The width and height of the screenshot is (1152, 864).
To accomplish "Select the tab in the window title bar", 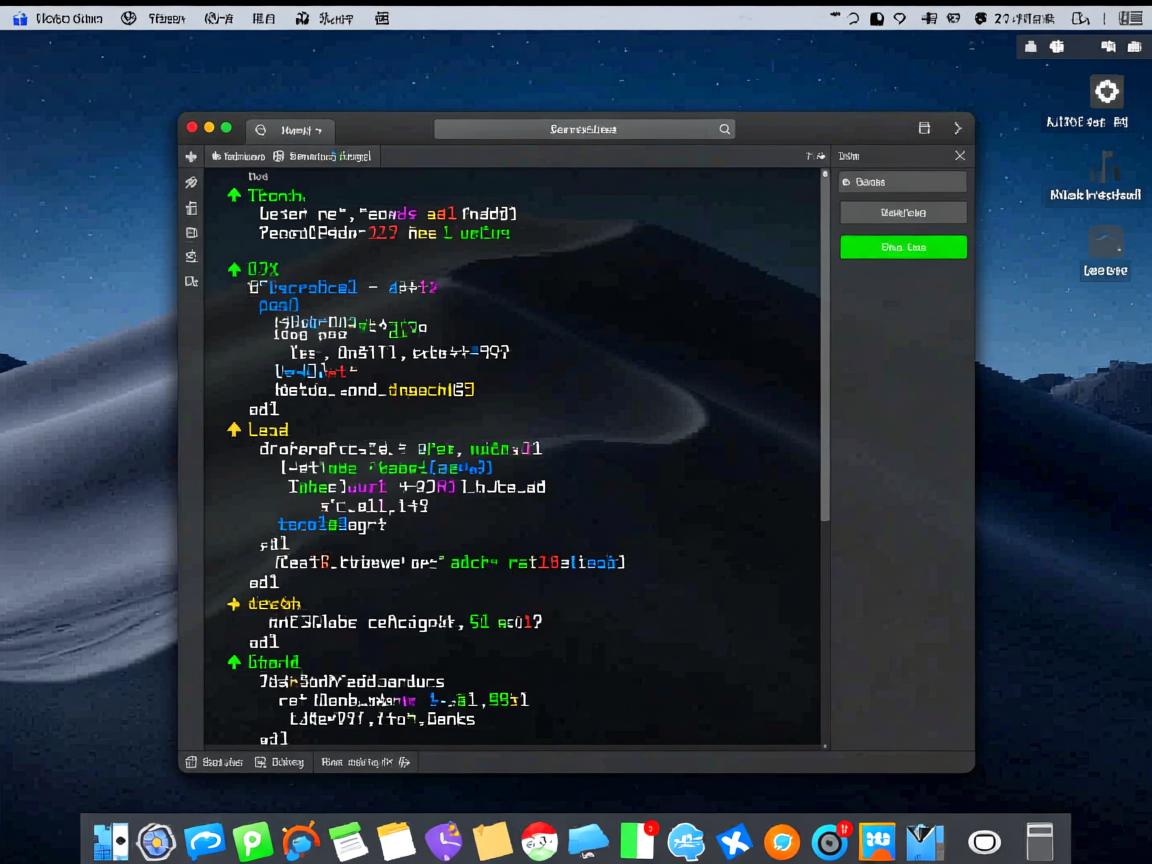I will click(x=291, y=130).
